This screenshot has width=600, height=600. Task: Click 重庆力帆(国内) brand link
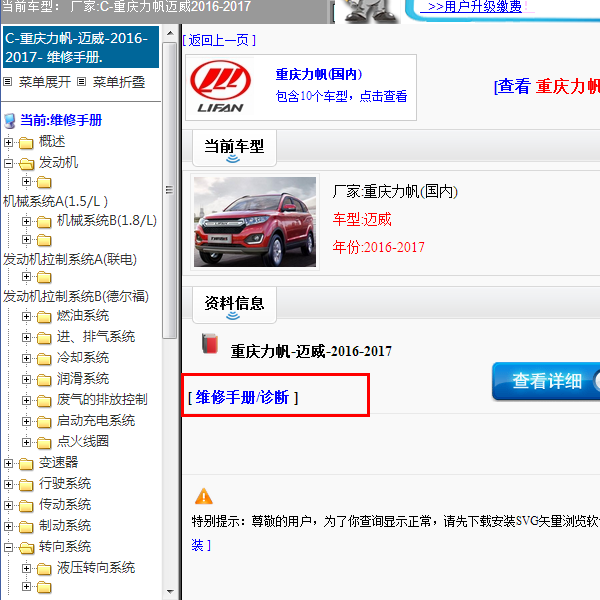[x=319, y=74]
